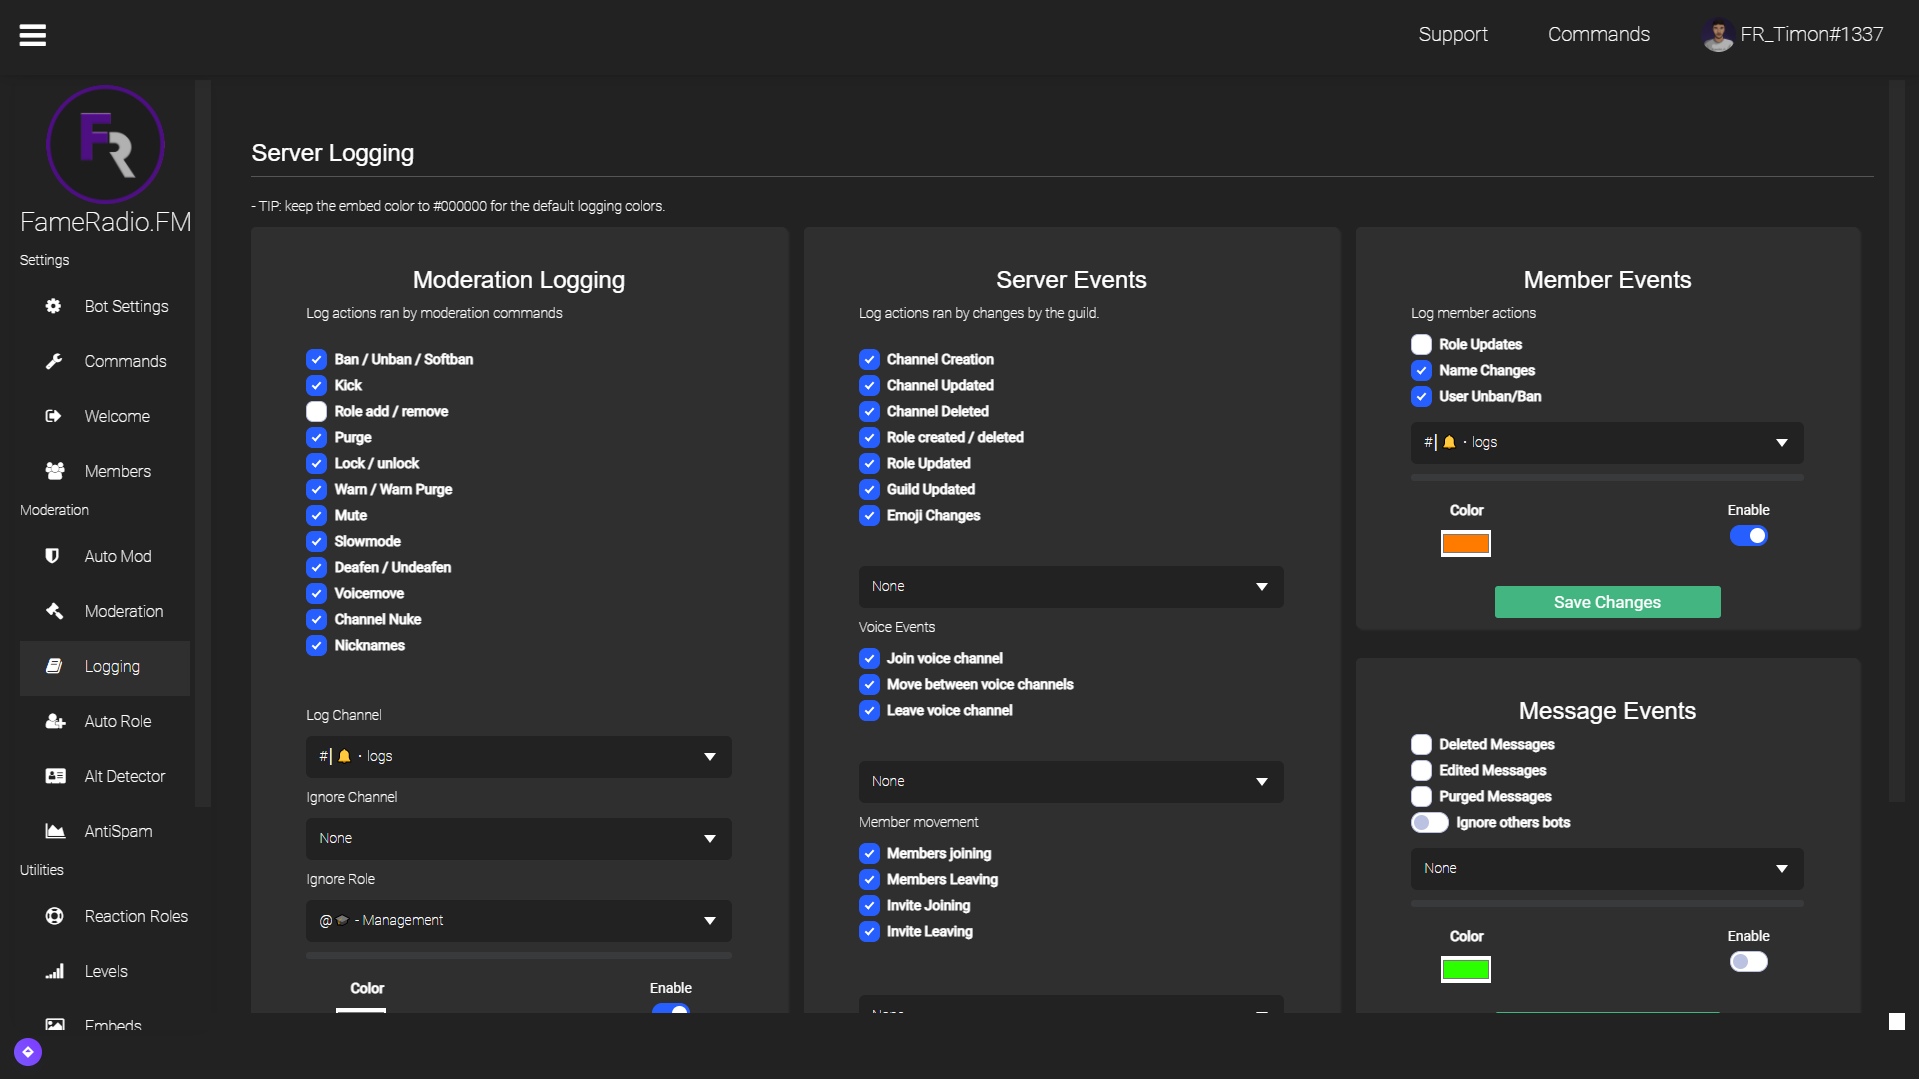Open Auto Mod section
The image size is (1919, 1079).
(x=105, y=556)
